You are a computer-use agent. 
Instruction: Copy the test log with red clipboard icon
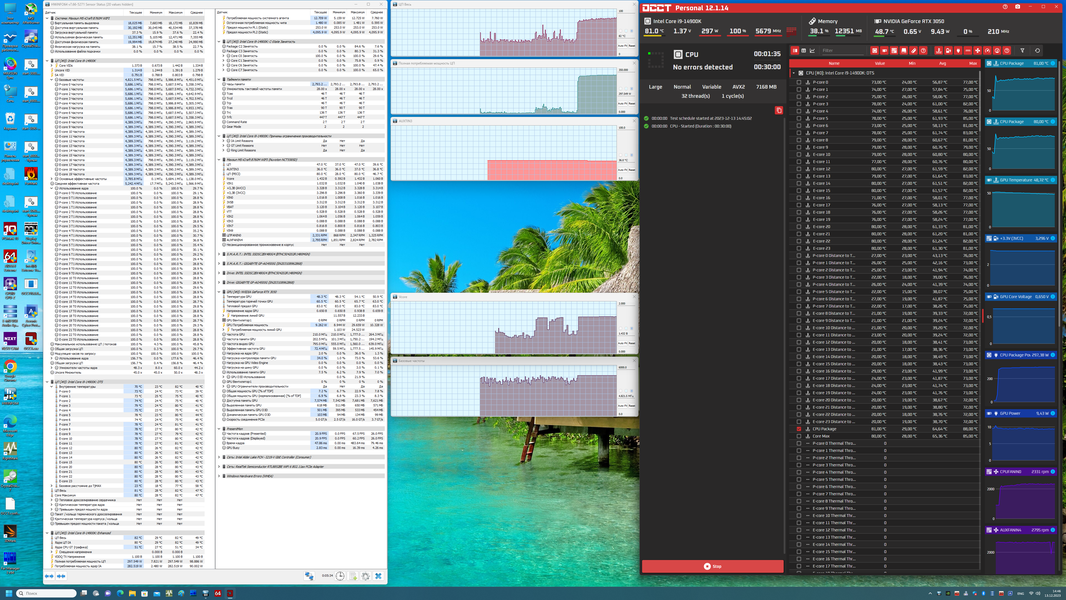point(779,110)
